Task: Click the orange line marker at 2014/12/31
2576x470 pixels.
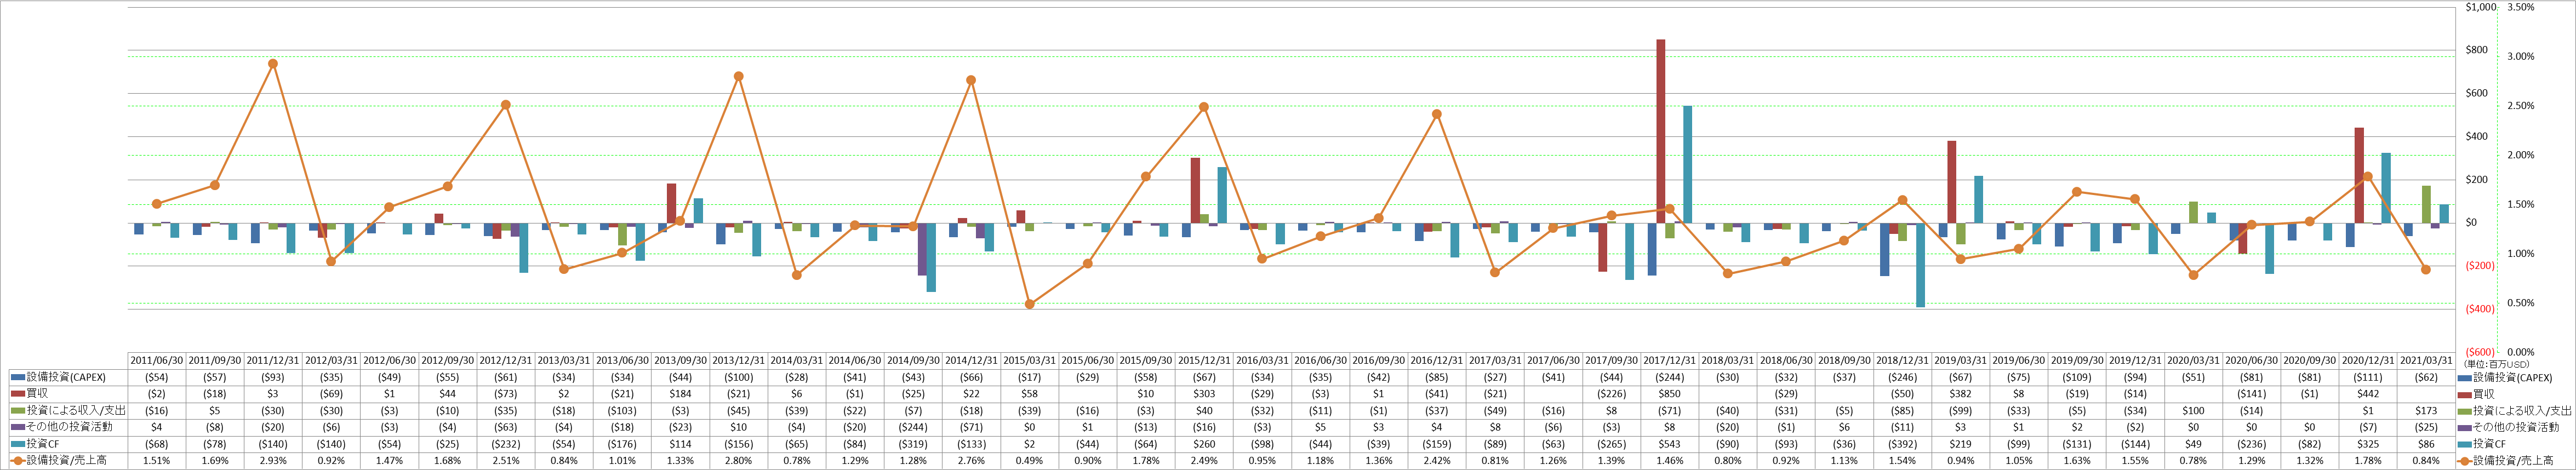Action: click(x=971, y=80)
